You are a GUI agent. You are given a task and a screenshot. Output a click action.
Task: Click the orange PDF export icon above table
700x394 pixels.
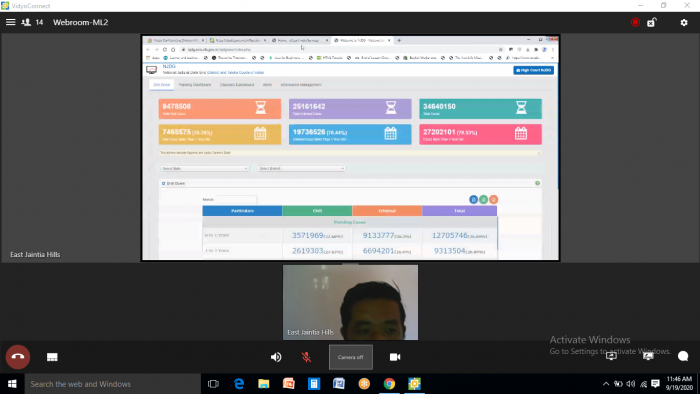click(x=493, y=199)
